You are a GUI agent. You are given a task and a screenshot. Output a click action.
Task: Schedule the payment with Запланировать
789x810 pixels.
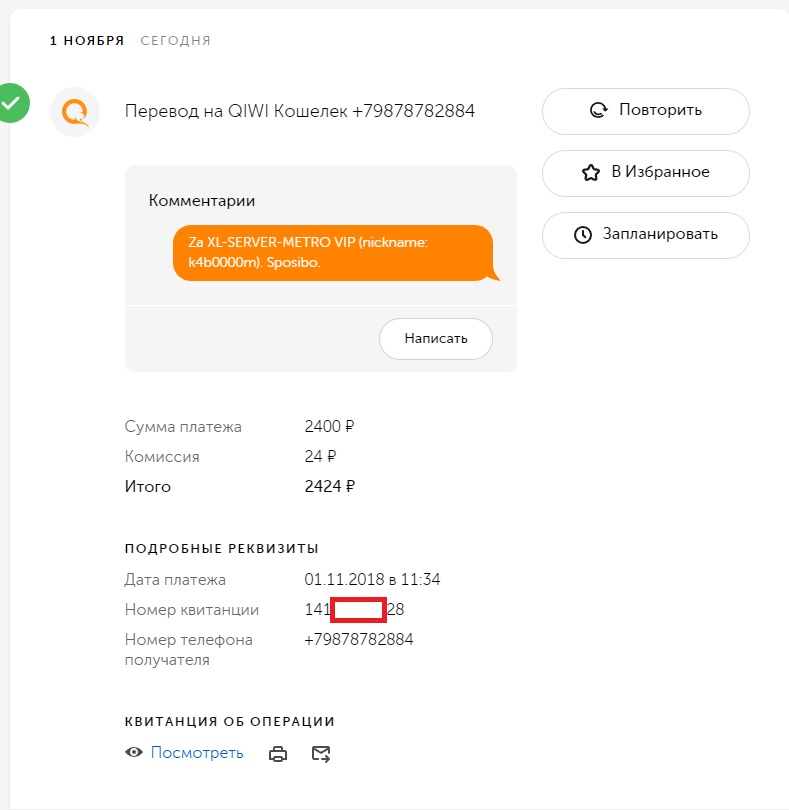(x=645, y=235)
